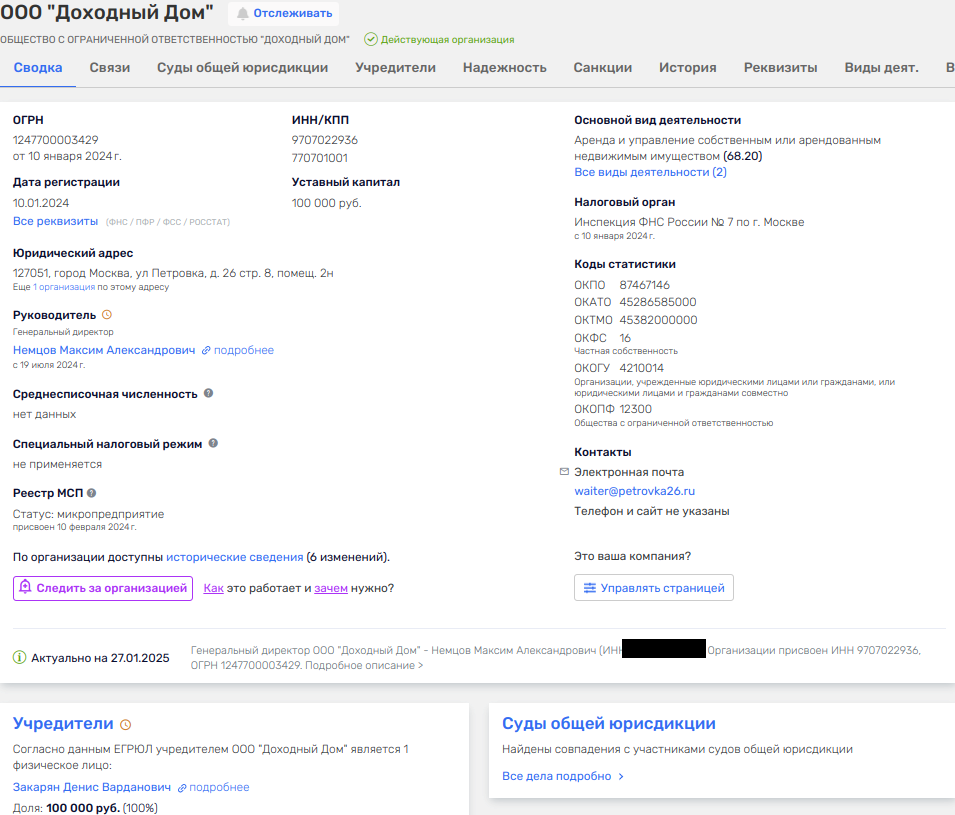
Task: Open founder Закарян Денис Варданович link
Action: (92, 788)
